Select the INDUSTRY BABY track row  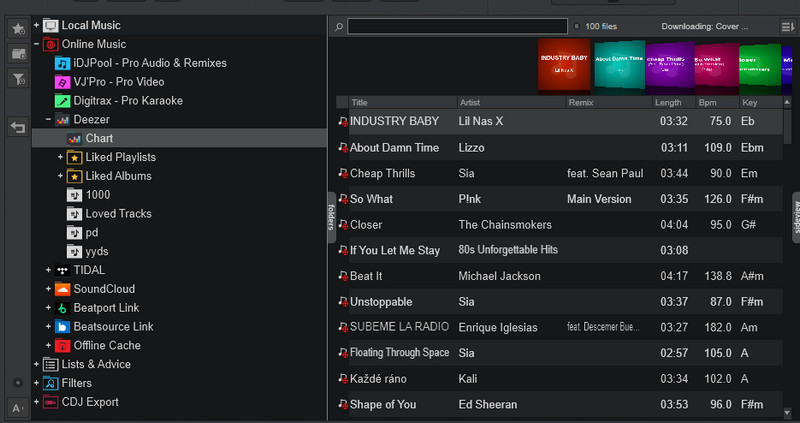(559, 121)
